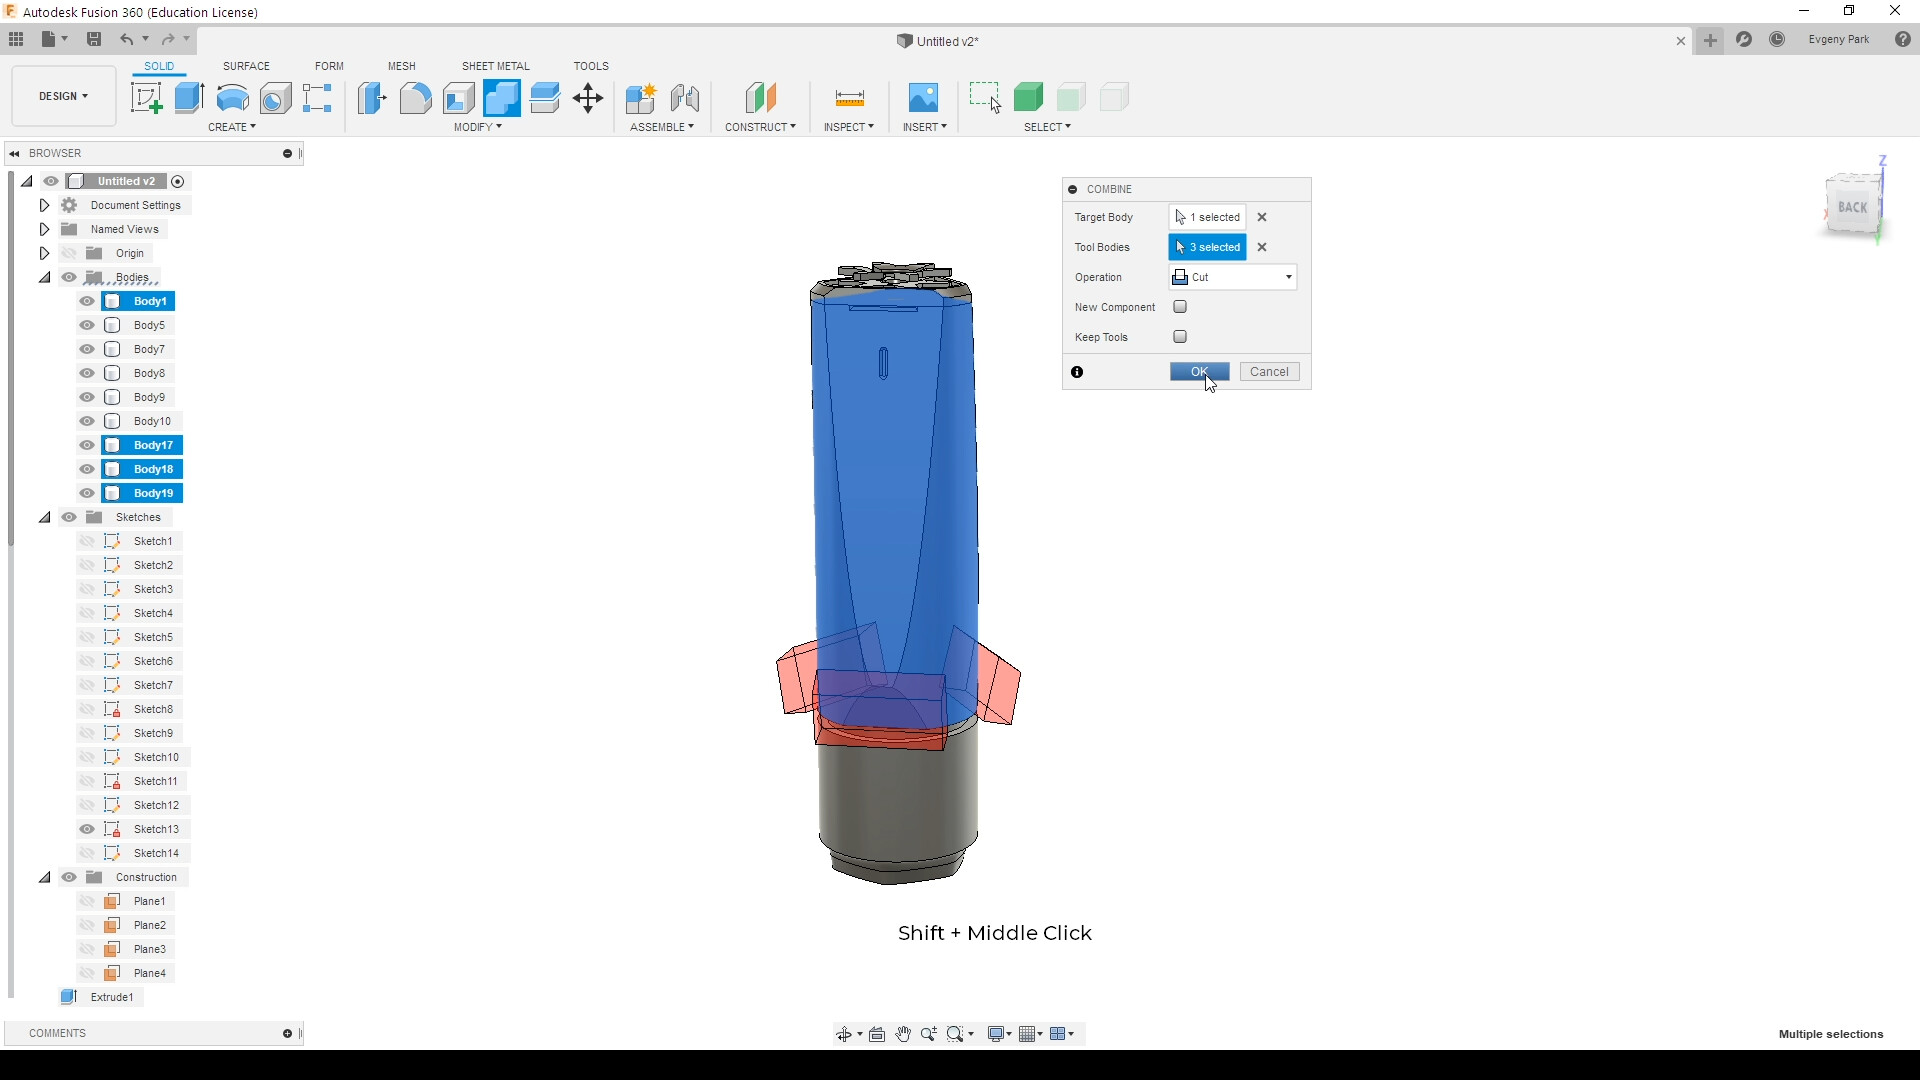Click the Move/Copy tool icon
This screenshot has height=1080, width=1920.
pyautogui.click(x=588, y=98)
